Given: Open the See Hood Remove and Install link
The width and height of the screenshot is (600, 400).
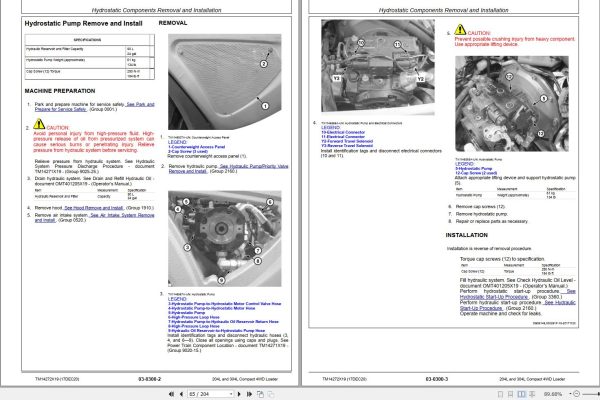Looking at the screenshot, I should 94,208.
